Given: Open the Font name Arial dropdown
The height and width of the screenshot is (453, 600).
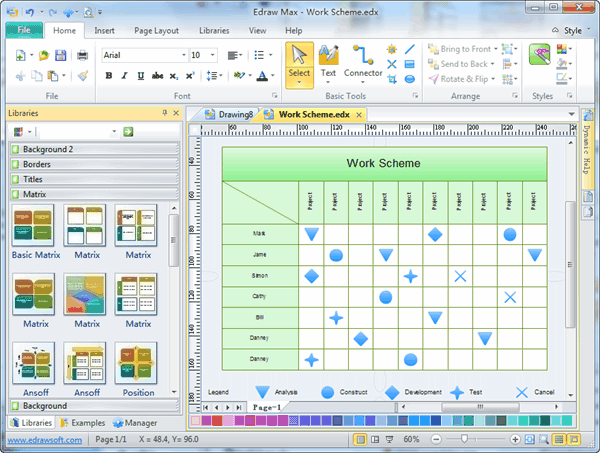Looking at the screenshot, I should click(184, 55).
